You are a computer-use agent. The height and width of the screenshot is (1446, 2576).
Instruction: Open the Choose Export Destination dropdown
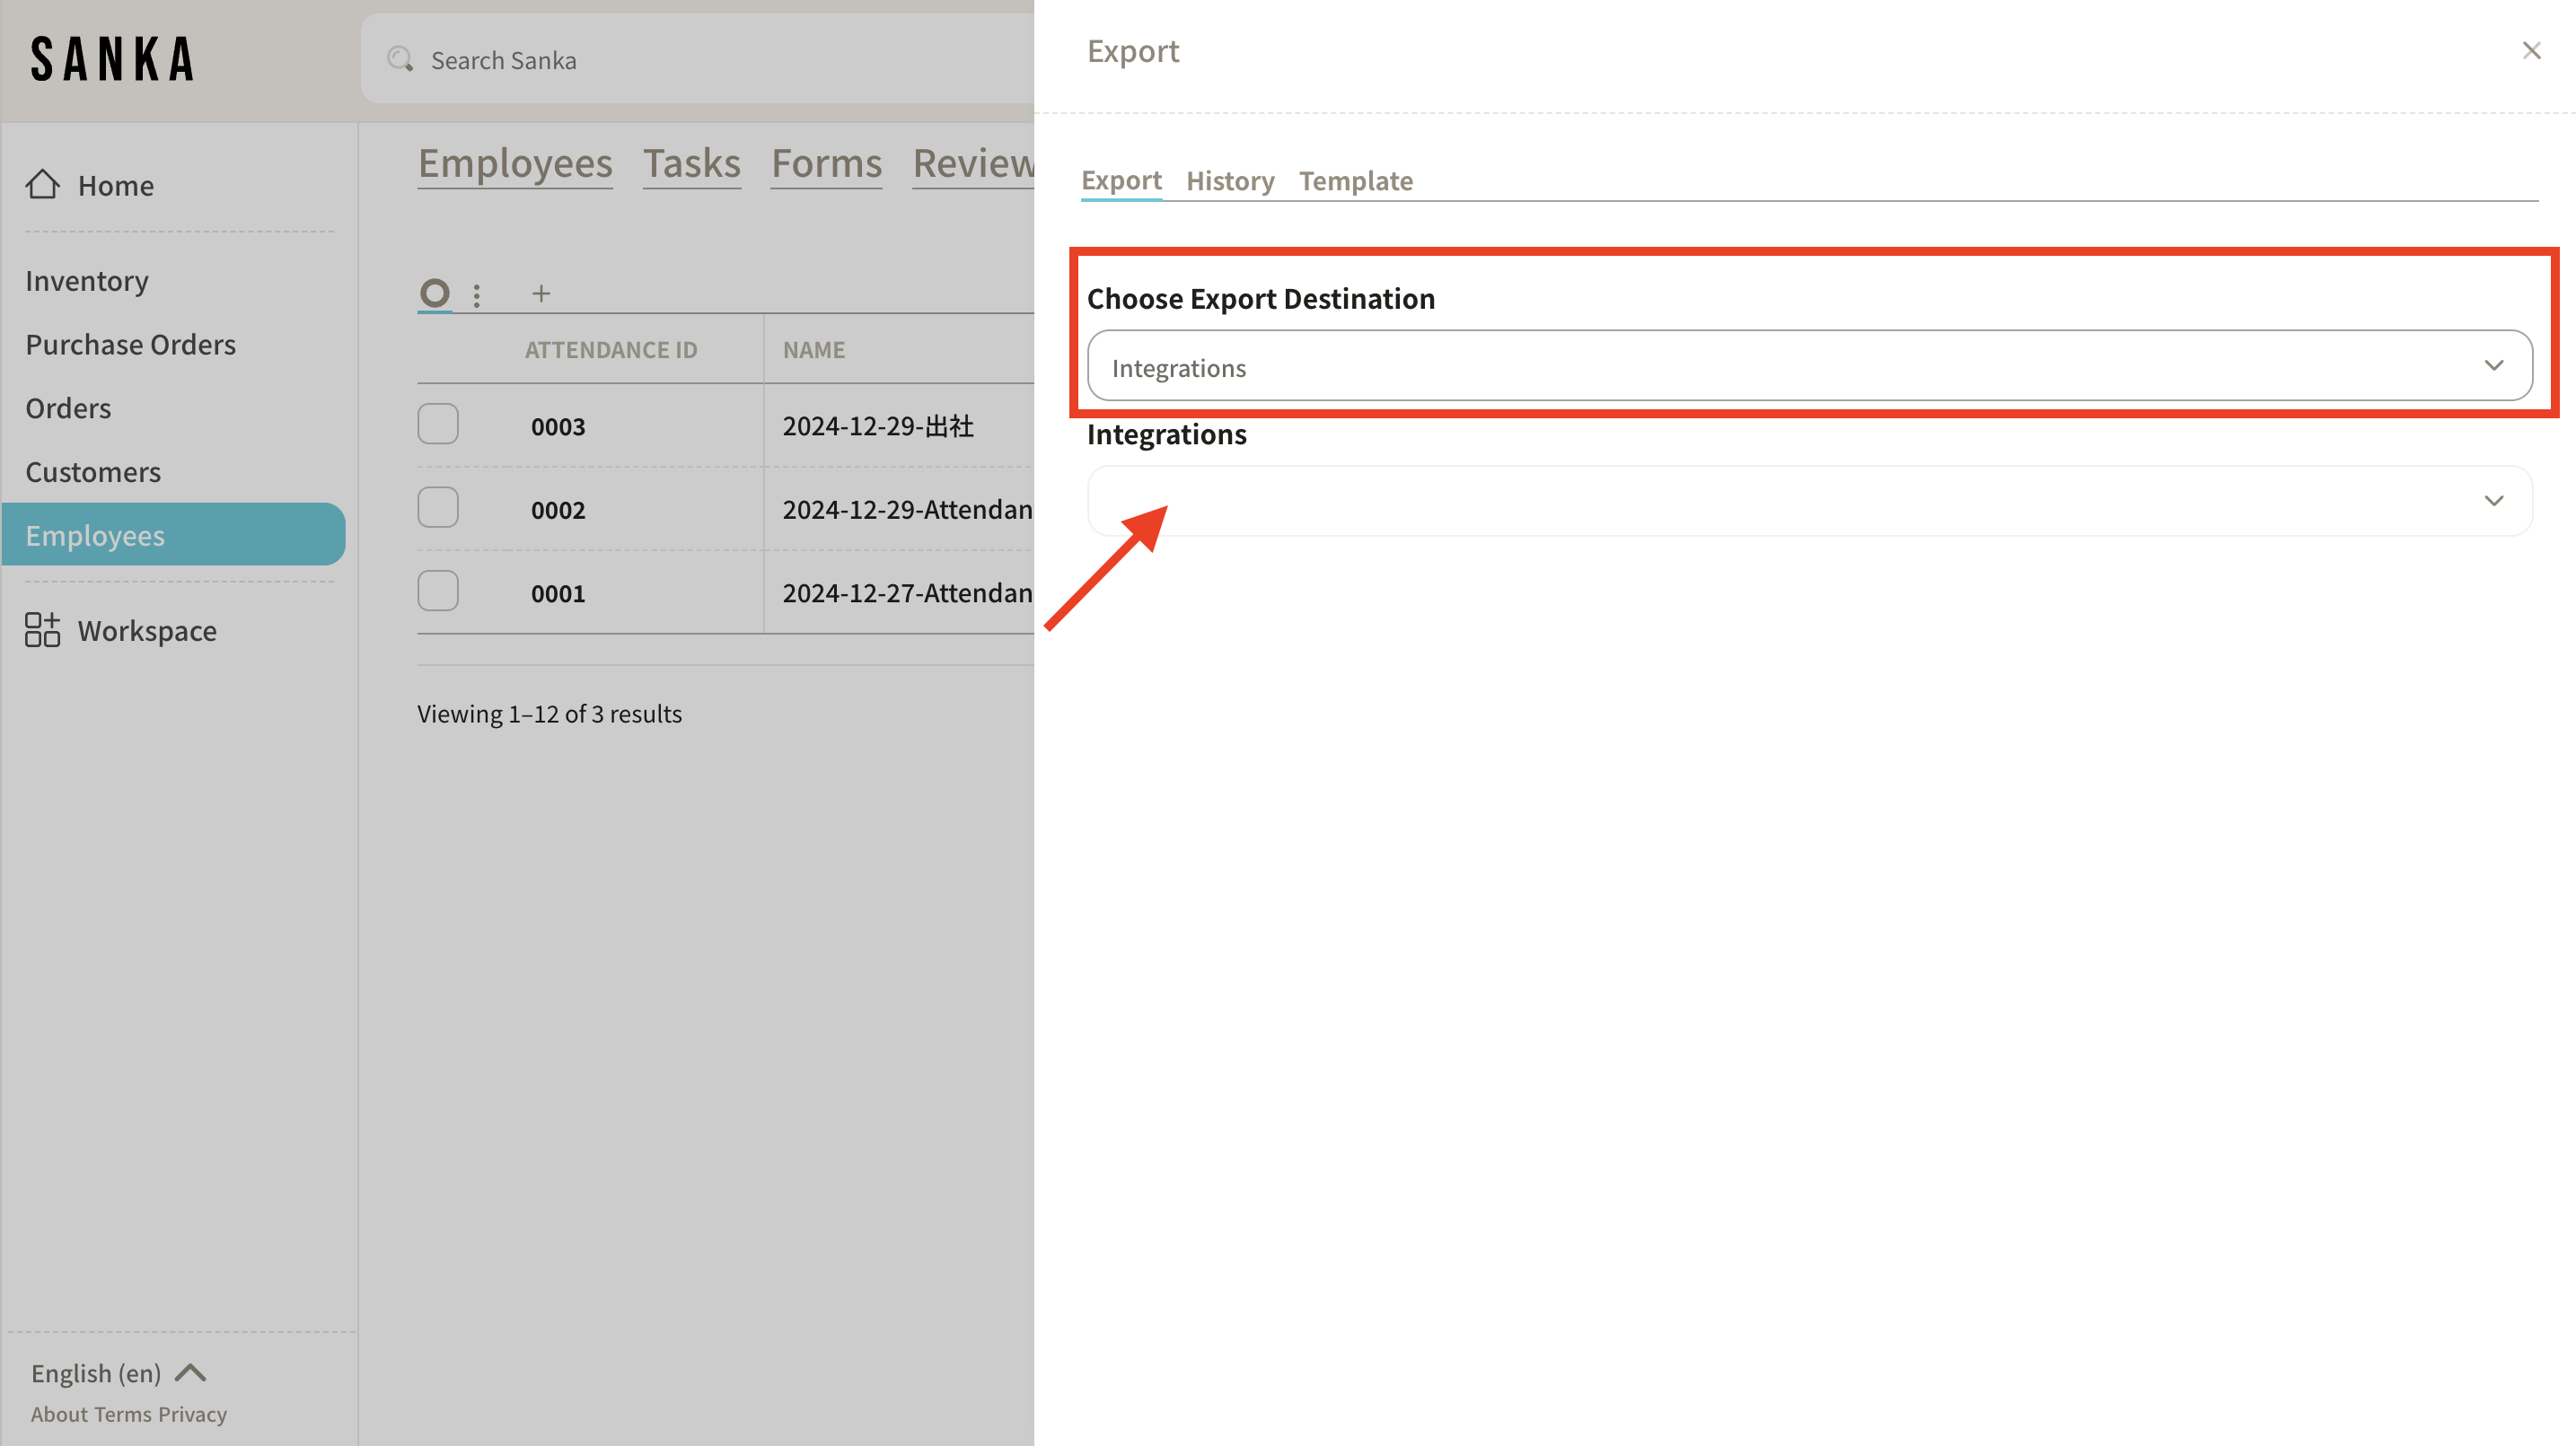(1808, 366)
